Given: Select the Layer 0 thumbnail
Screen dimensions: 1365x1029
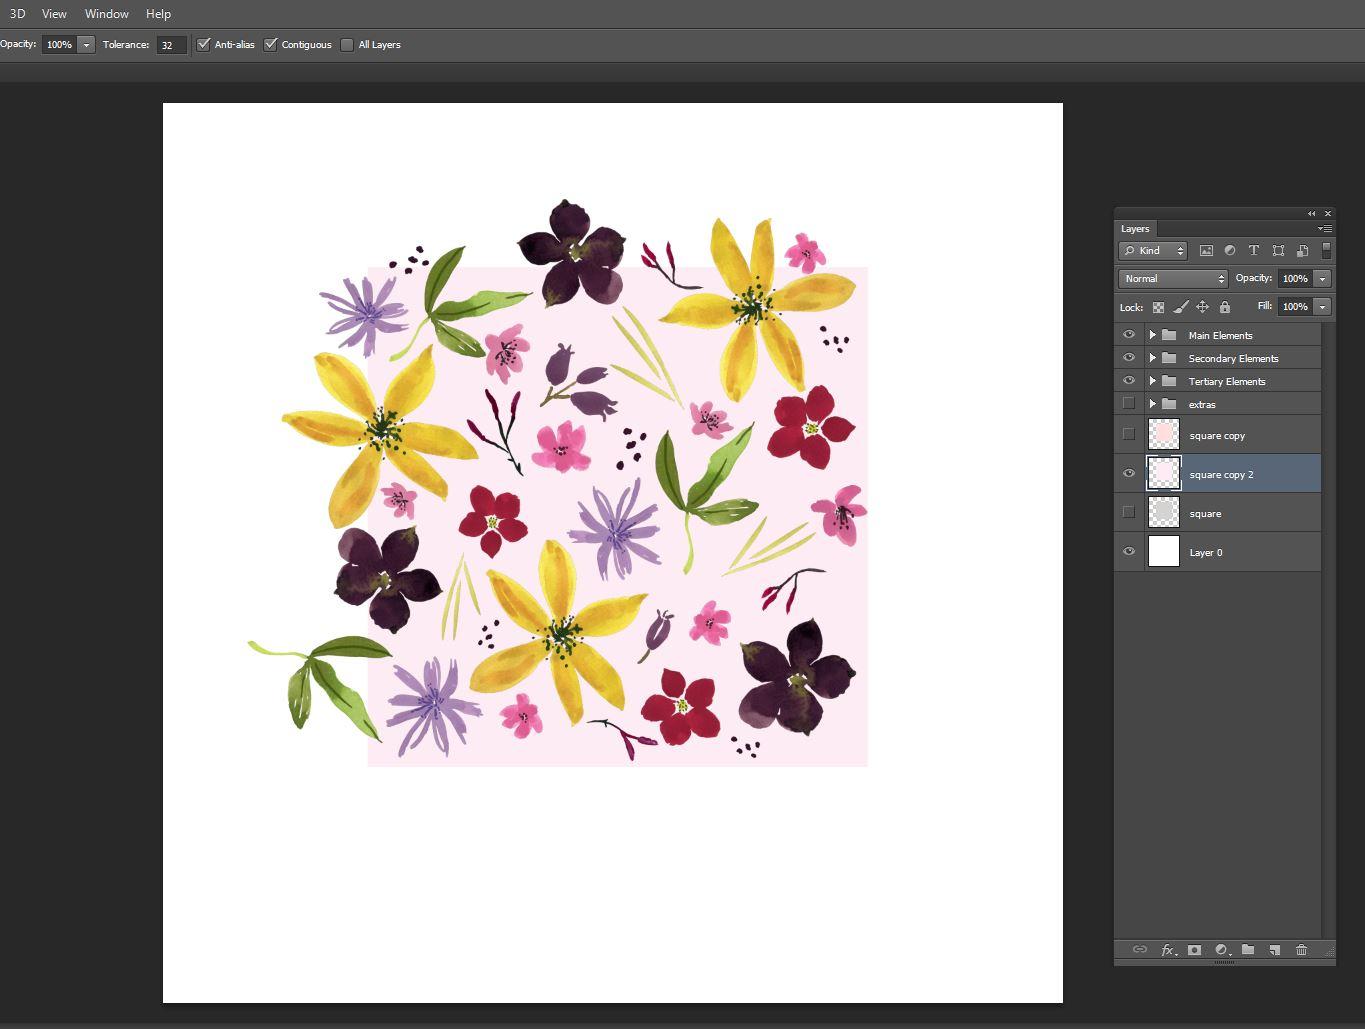Looking at the screenshot, I should point(1164,552).
